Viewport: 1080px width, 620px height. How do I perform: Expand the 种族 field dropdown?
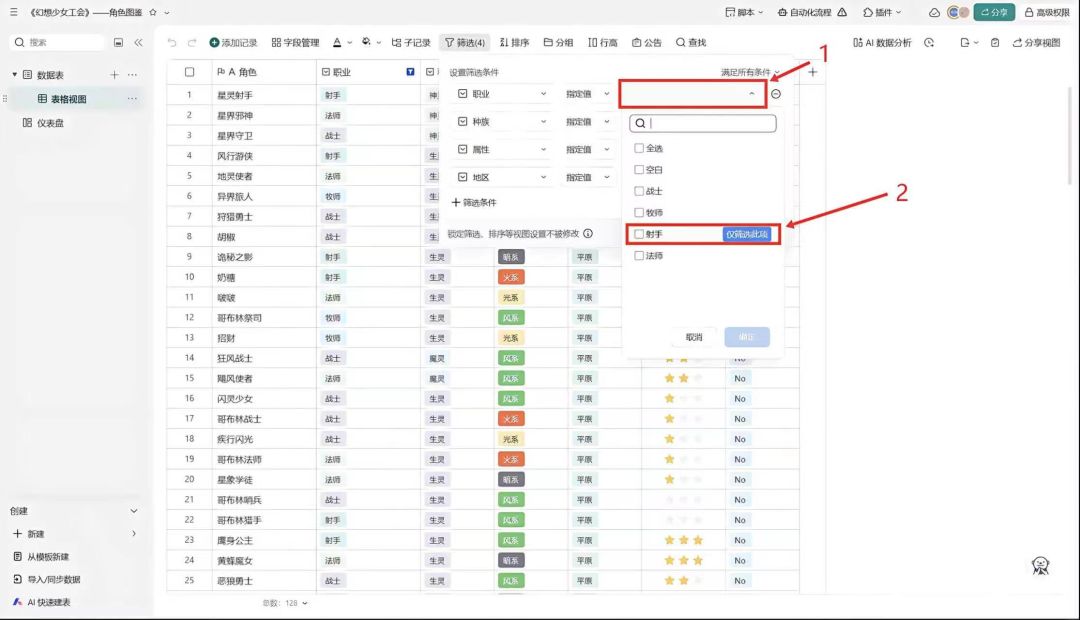click(502, 122)
